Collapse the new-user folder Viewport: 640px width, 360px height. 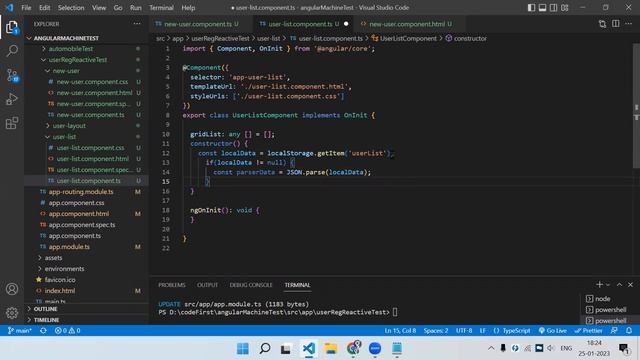tap(66, 71)
